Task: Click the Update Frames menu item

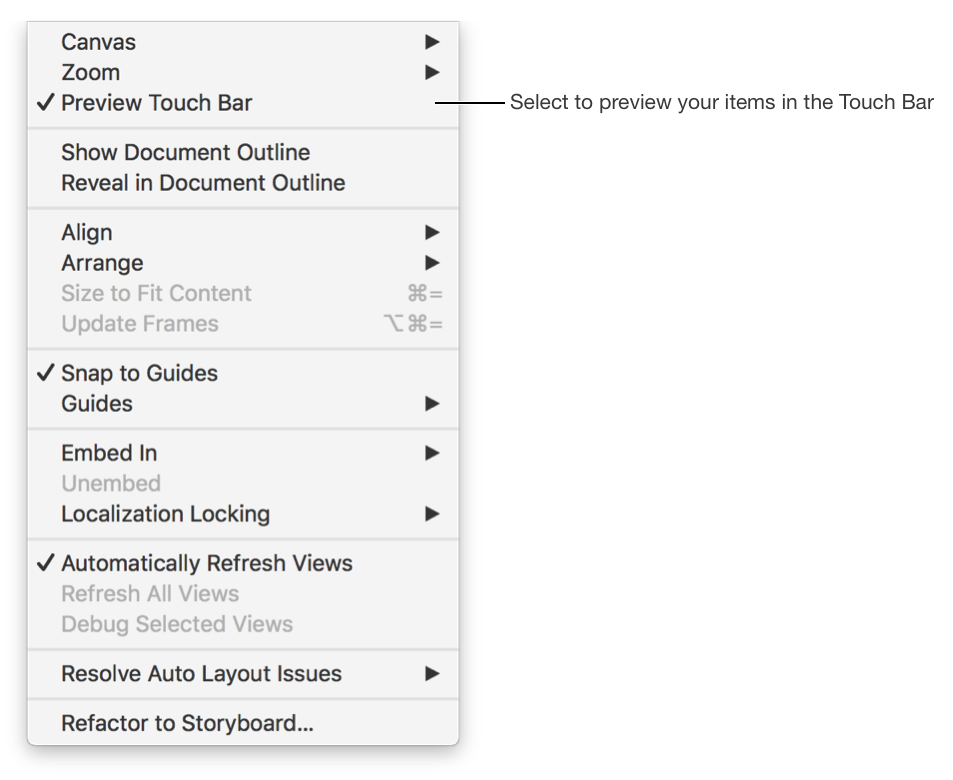Action: (x=139, y=324)
